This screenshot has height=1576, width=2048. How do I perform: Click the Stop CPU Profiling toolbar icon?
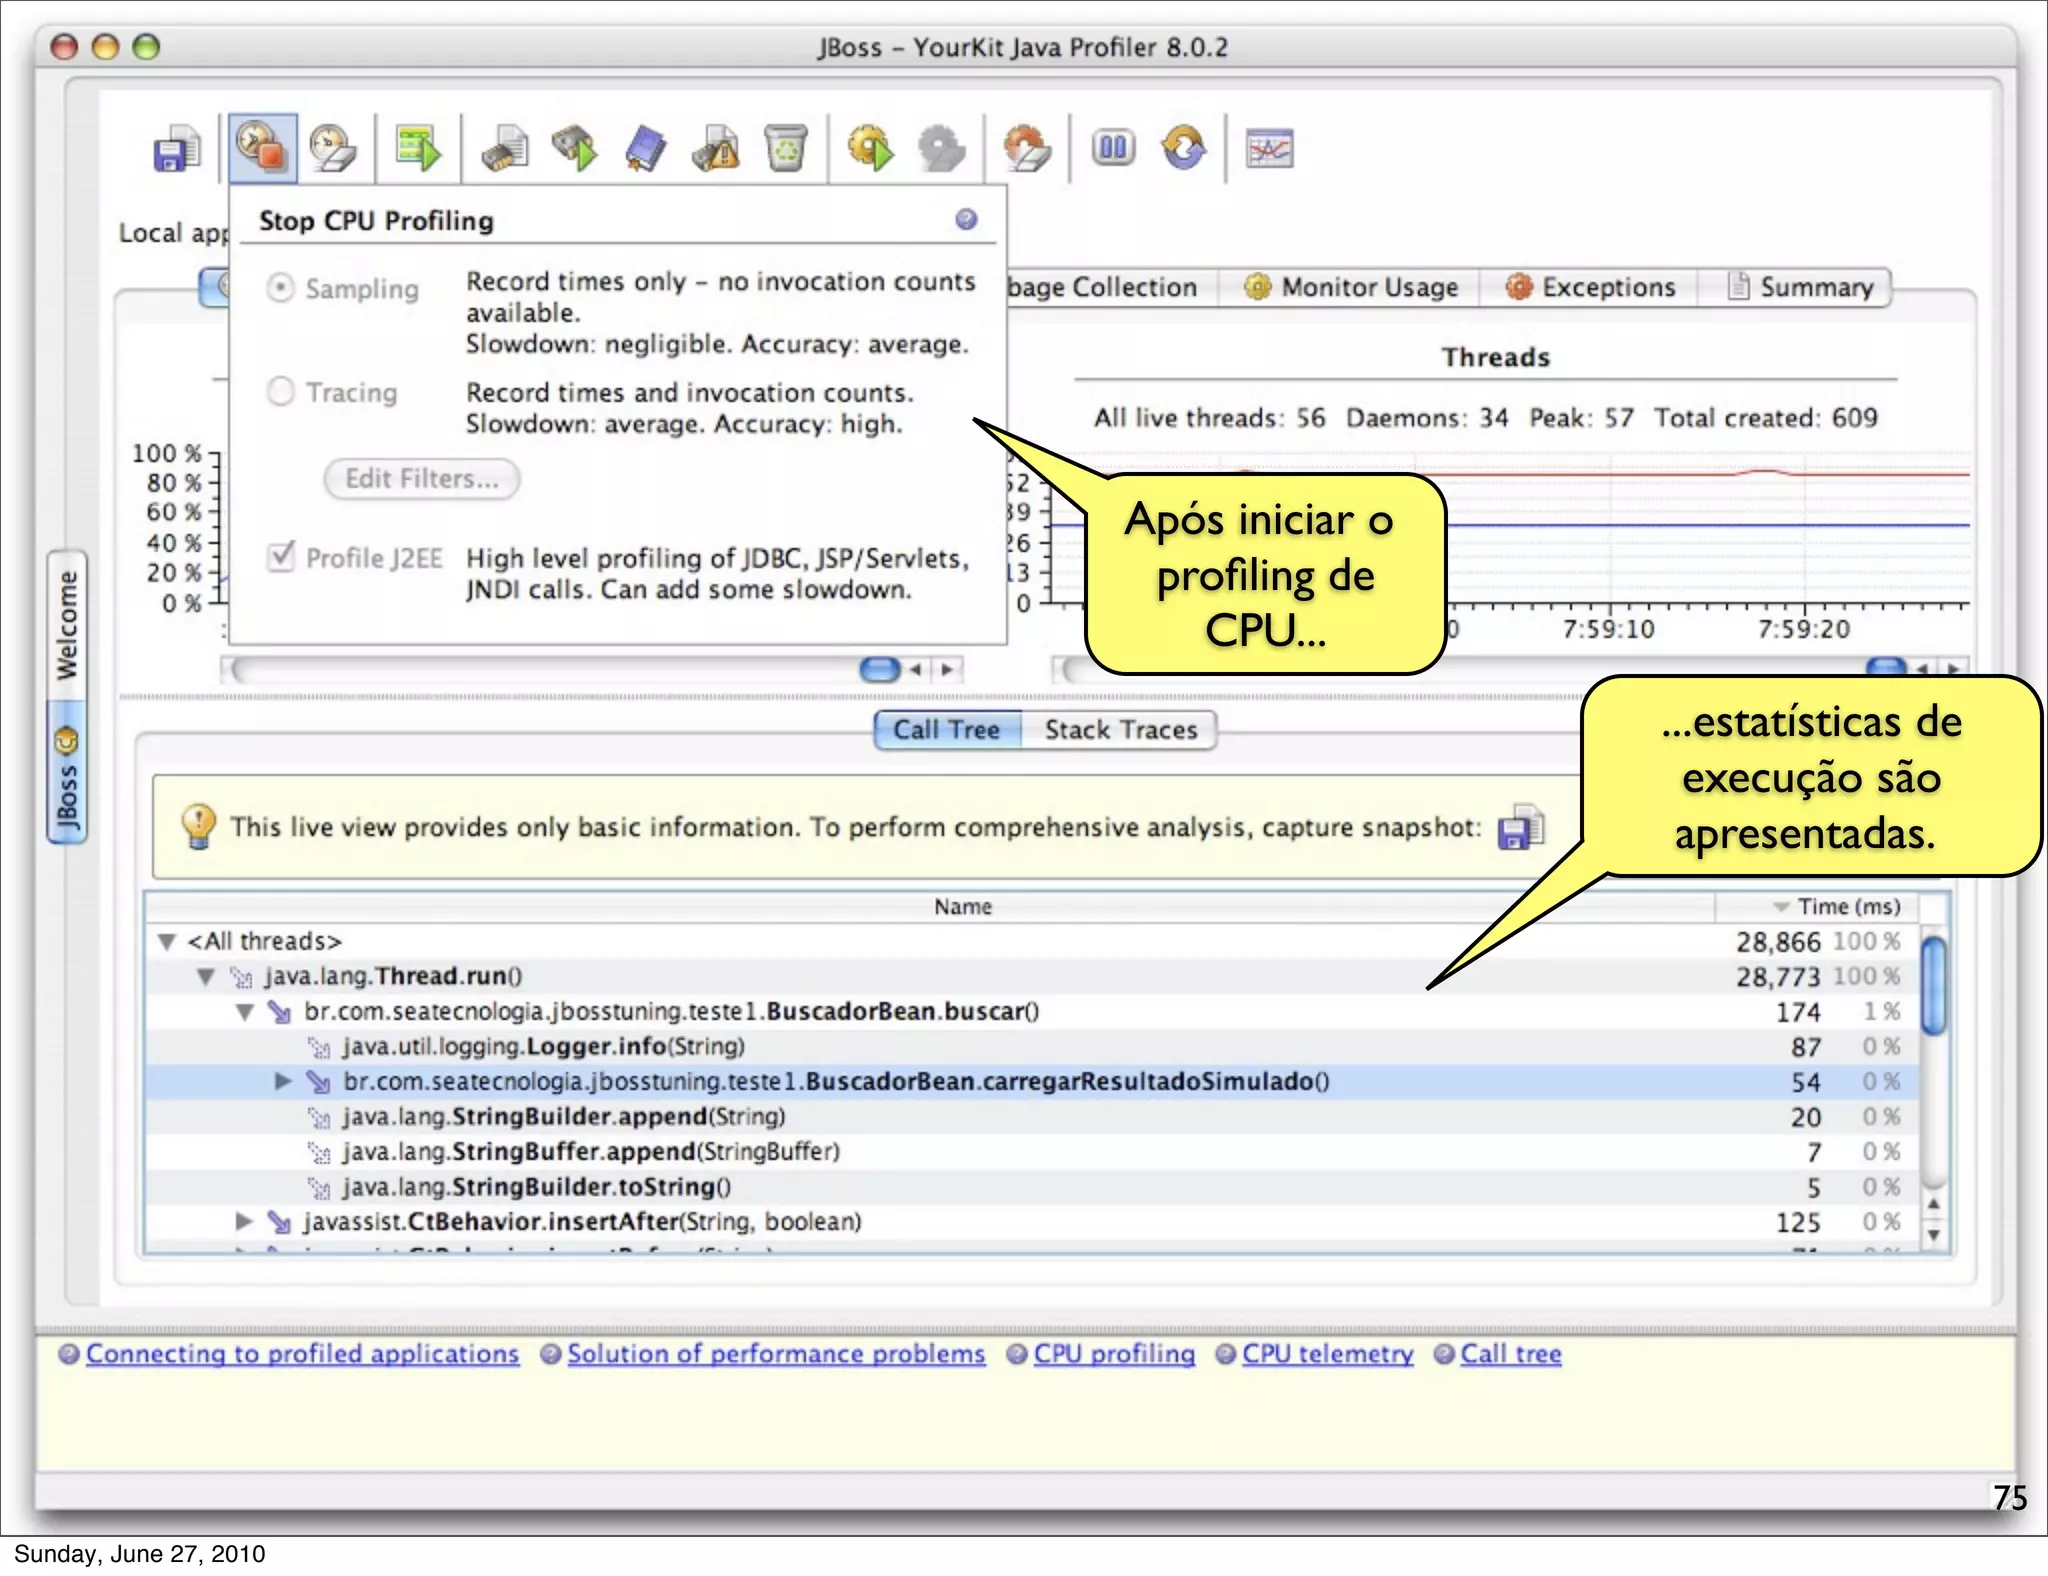click(x=262, y=148)
